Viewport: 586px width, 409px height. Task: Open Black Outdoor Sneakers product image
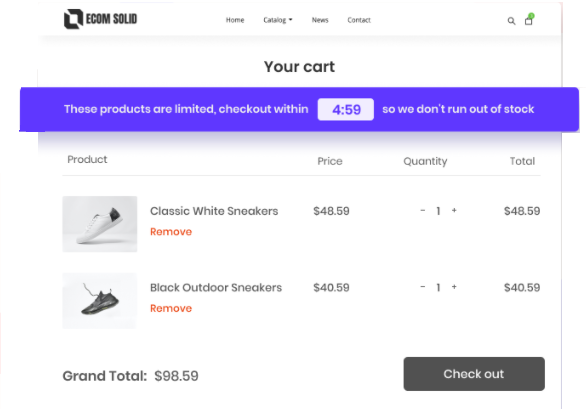100,301
